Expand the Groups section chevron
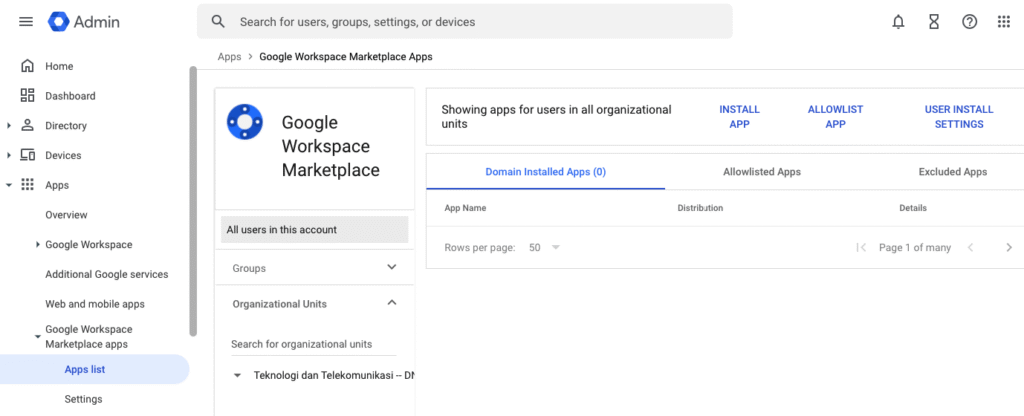The height and width of the screenshot is (416, 1024). pyautogui.click(x=392, y=267)
